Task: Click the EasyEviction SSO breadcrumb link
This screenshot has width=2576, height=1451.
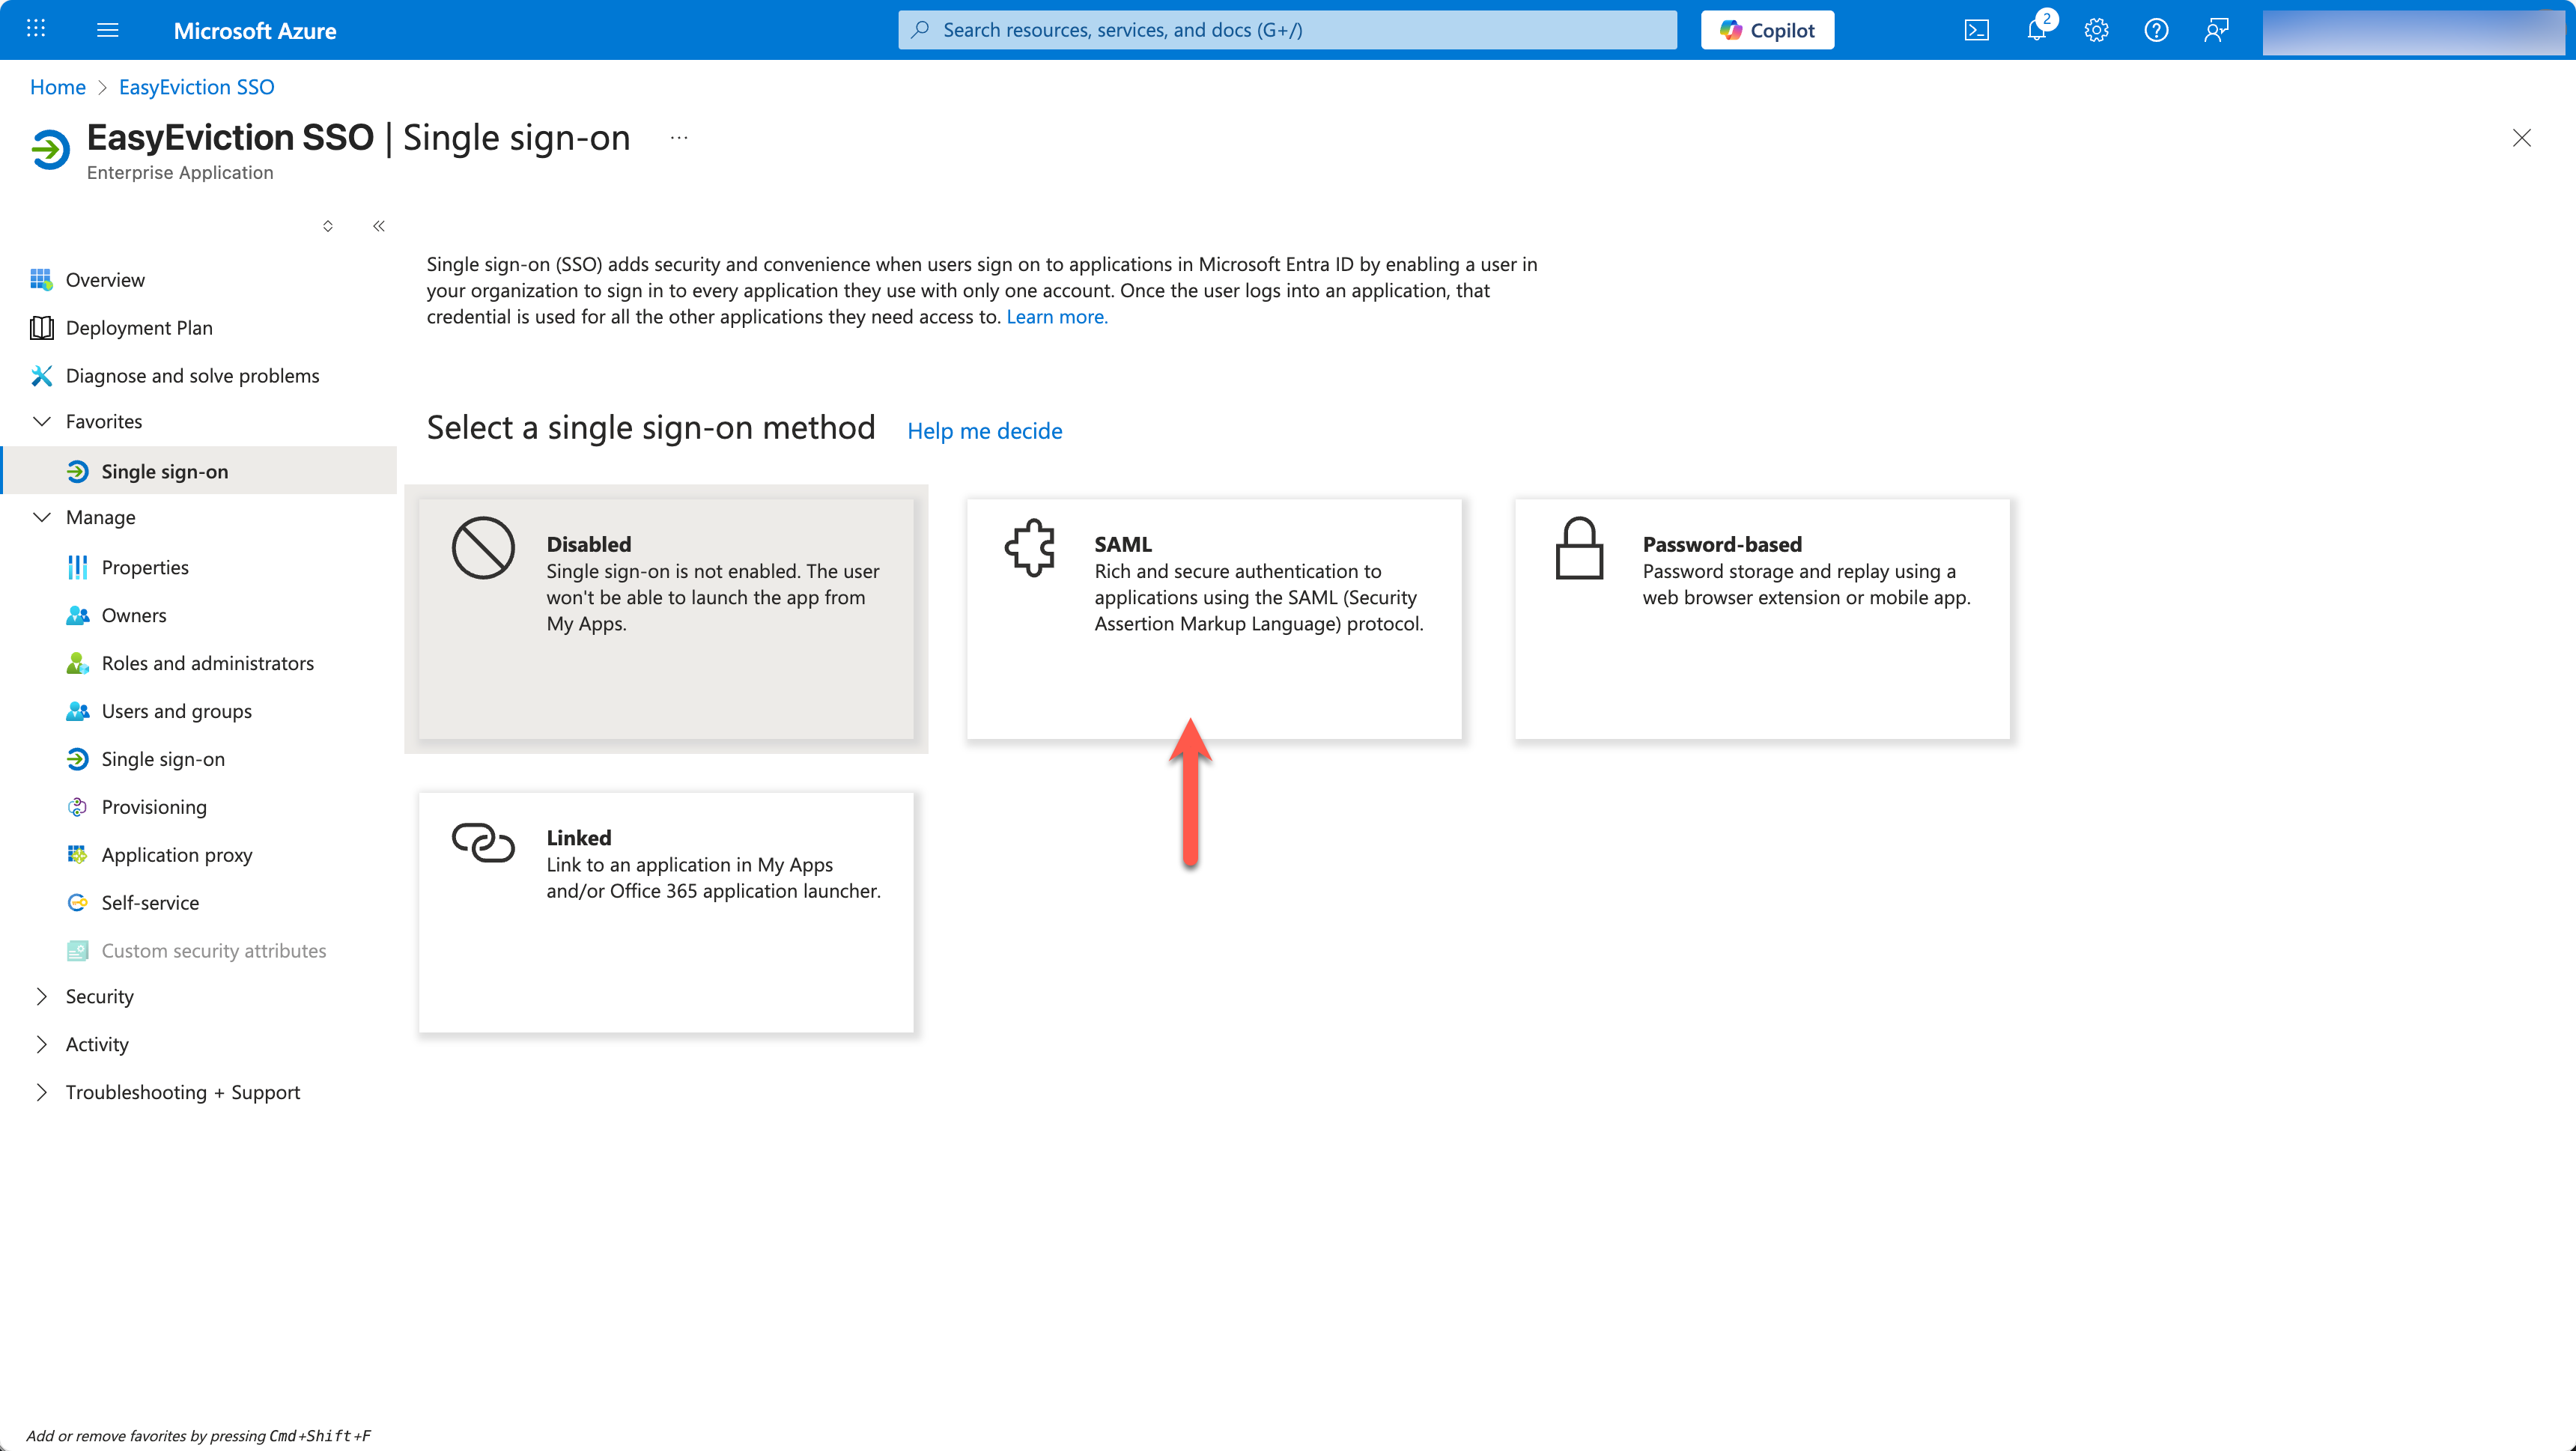Action: point(196,87)
